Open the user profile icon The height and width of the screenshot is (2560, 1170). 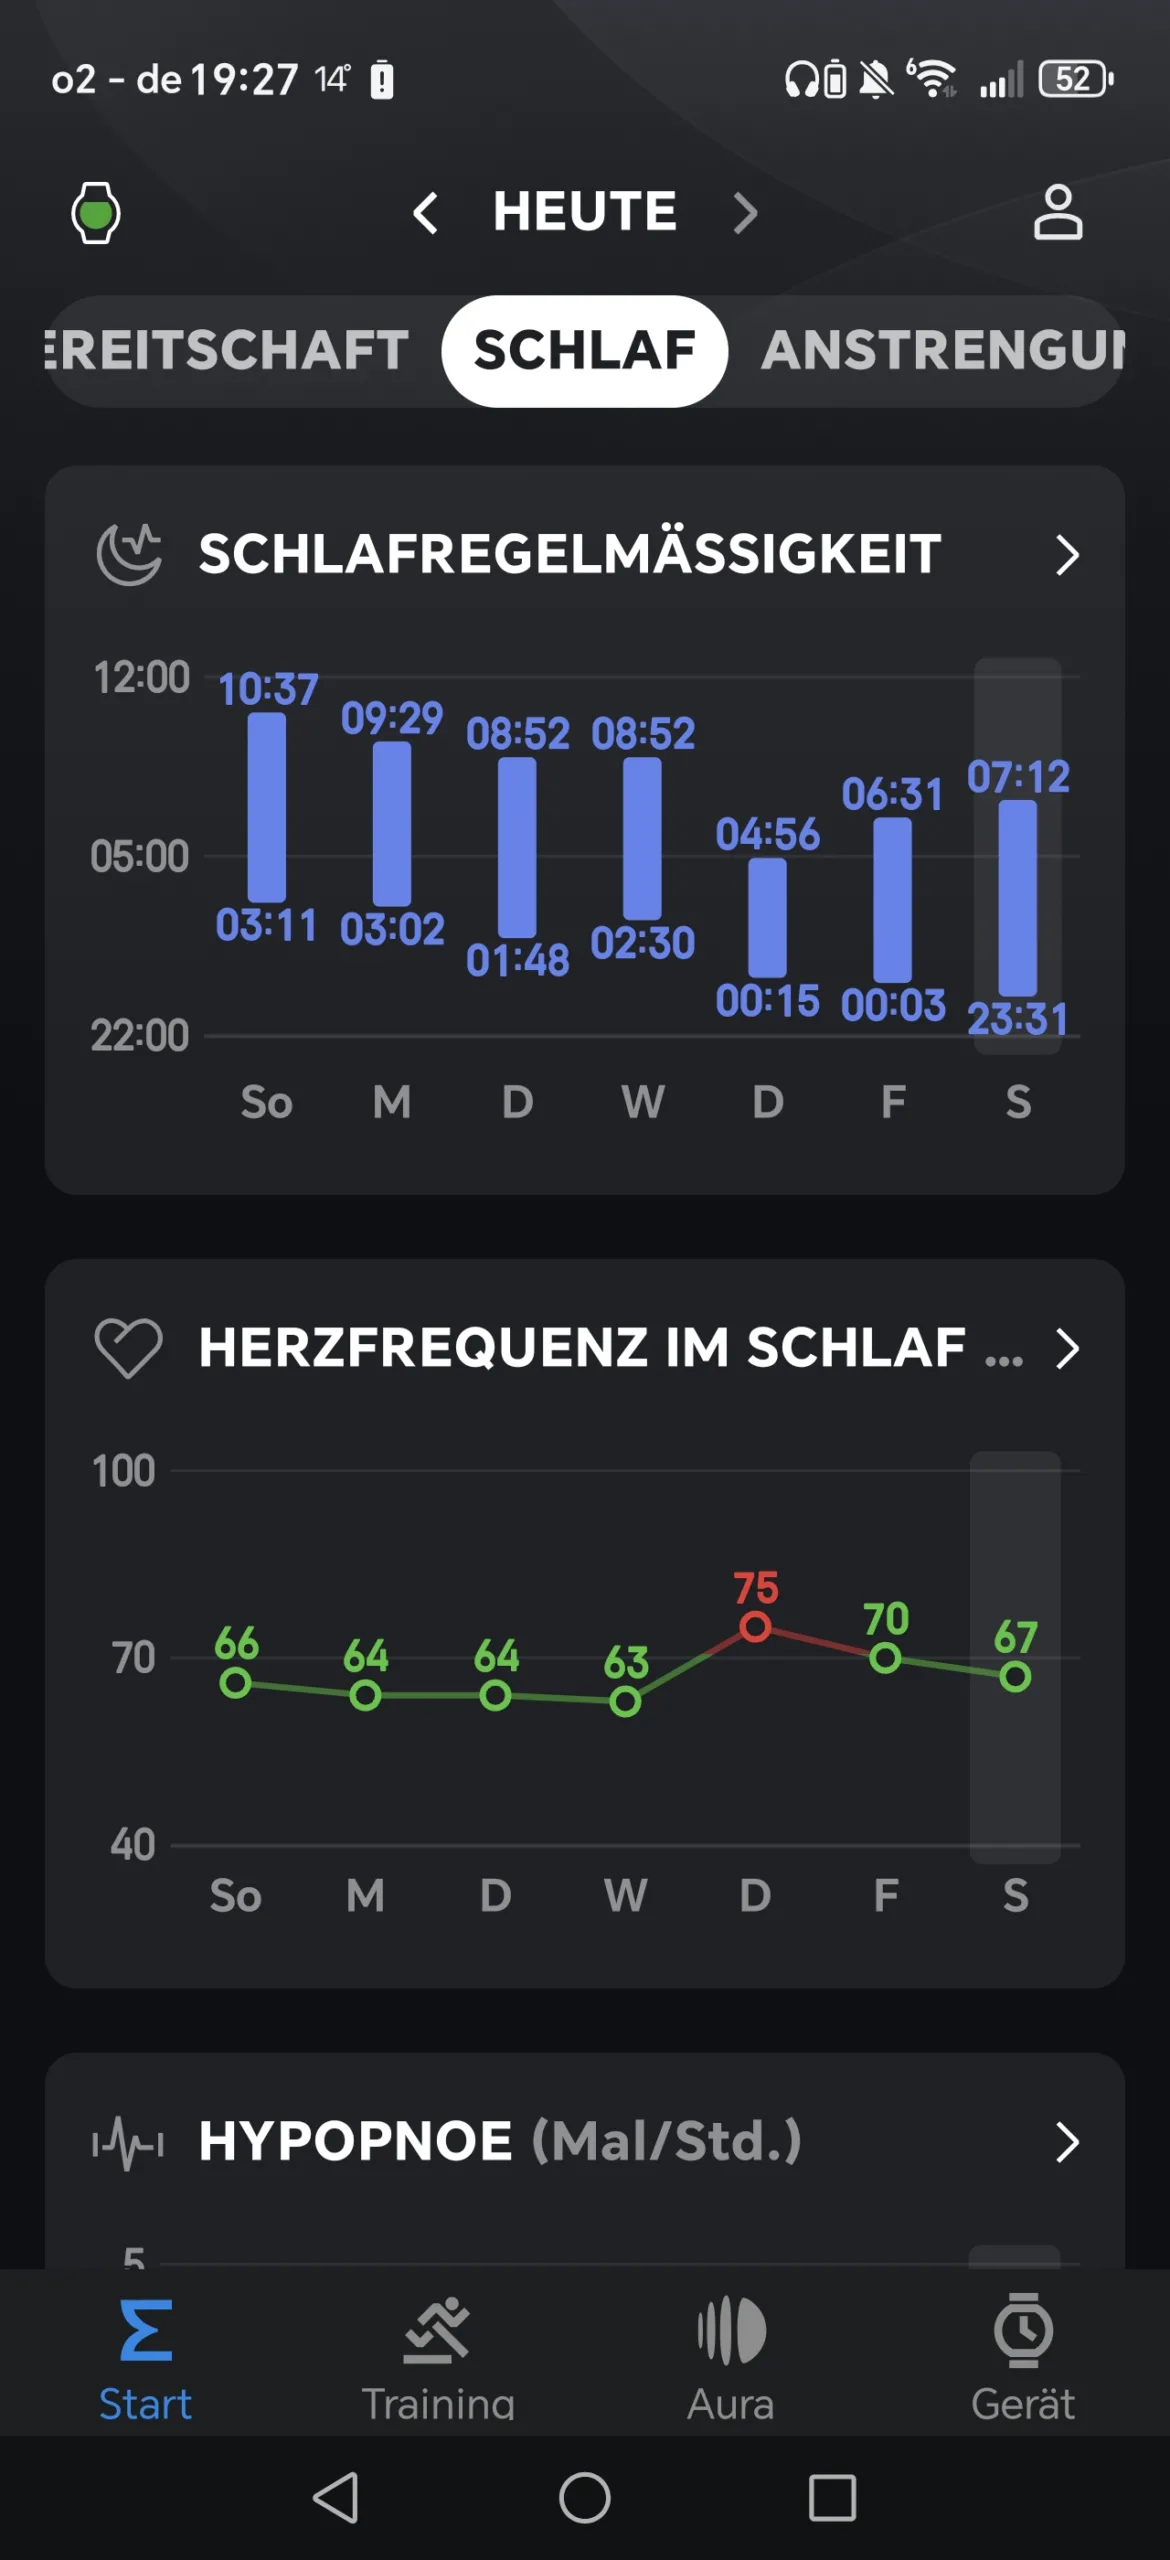coord(1057,212)
